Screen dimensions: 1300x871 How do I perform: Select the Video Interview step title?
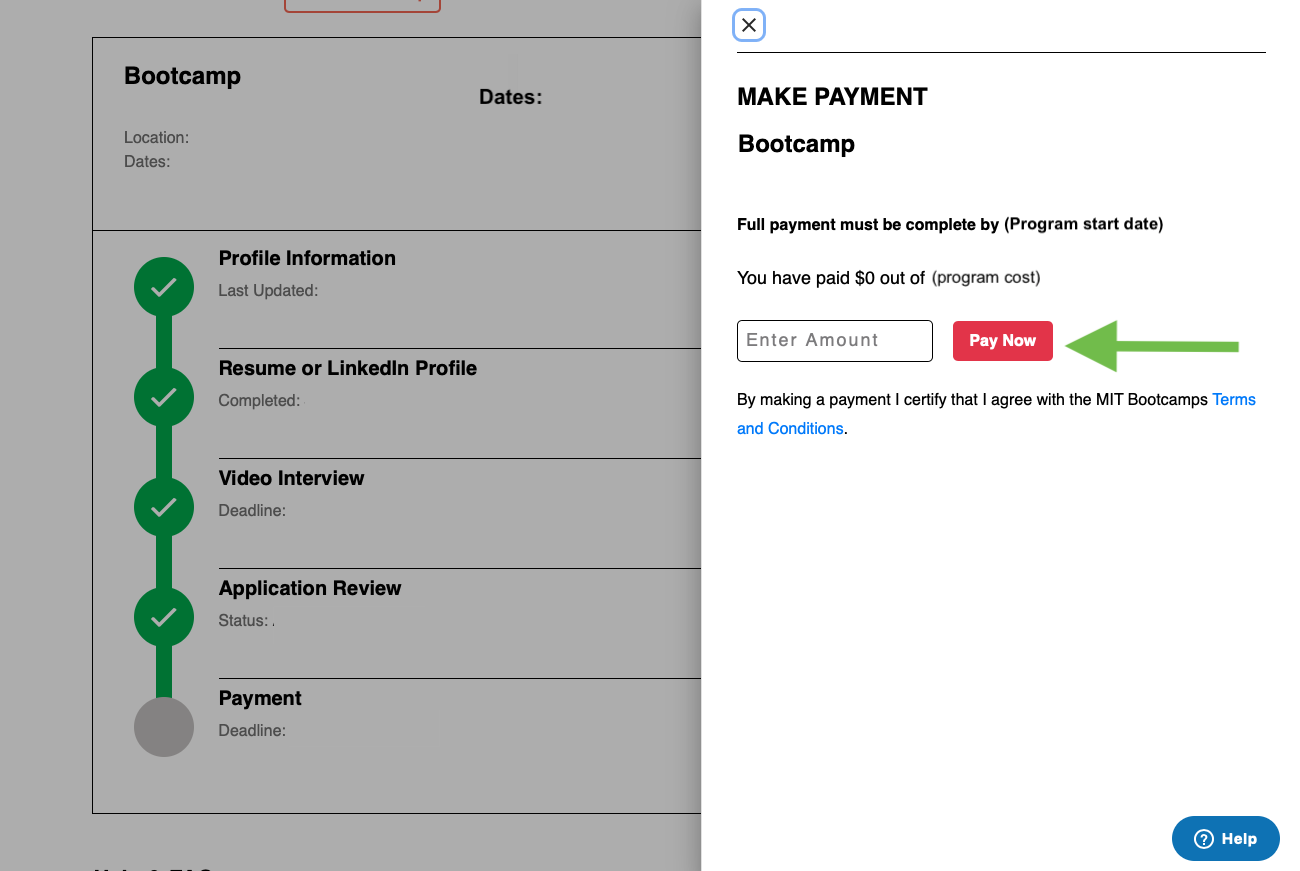(291, 478)
